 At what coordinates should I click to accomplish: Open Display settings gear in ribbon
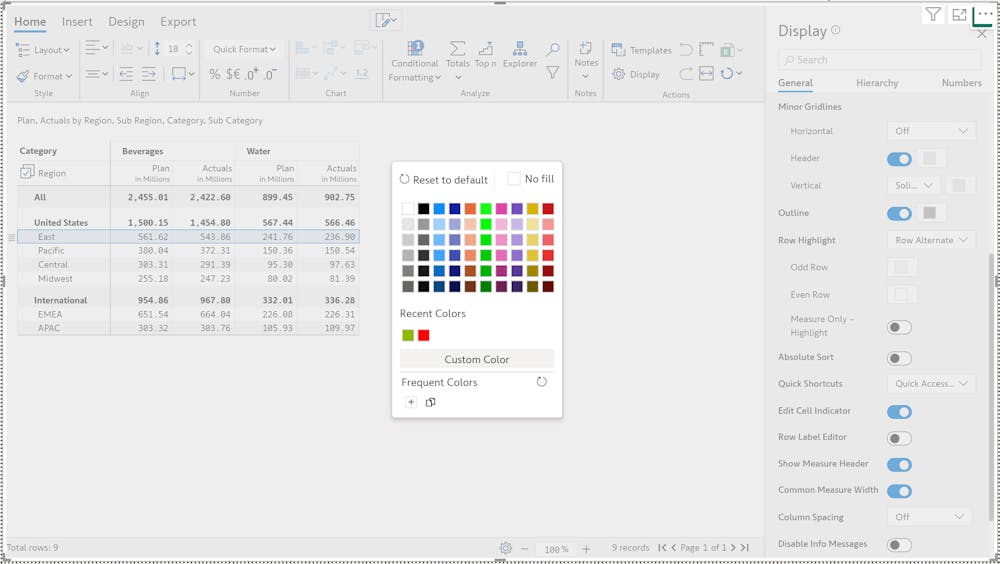(618, 74)
